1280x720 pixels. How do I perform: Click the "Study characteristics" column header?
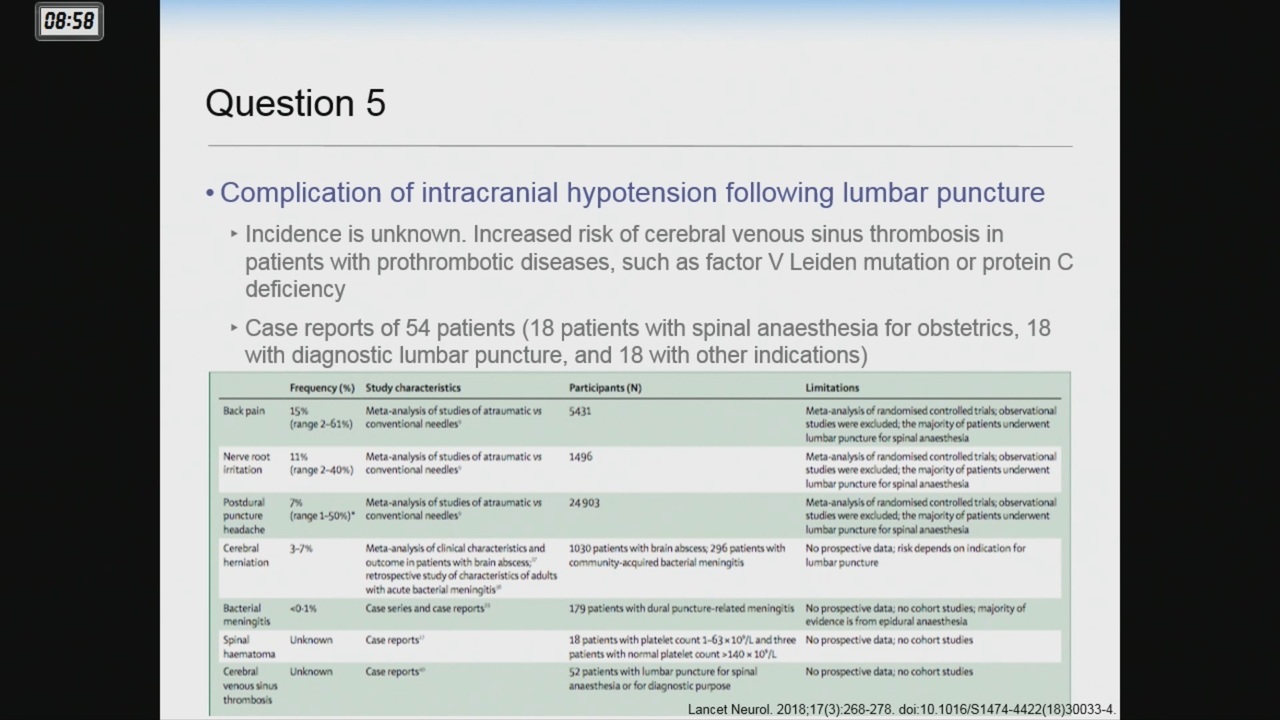pos(413,387)
